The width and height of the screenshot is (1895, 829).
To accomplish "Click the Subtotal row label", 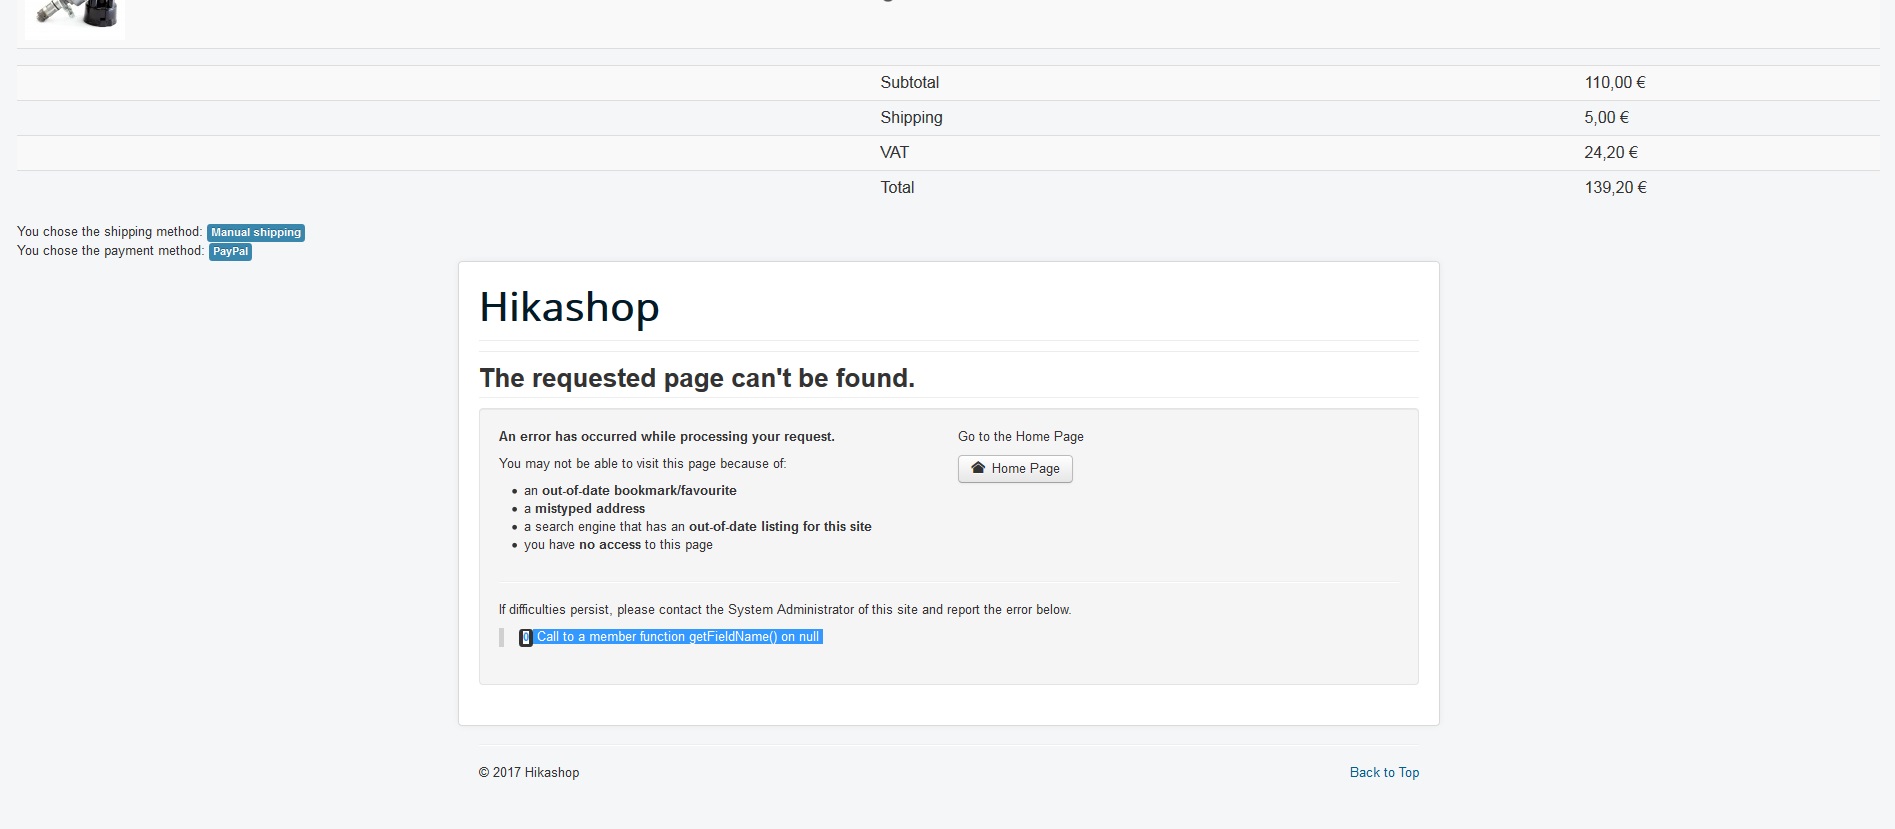I will pos(909,83).
